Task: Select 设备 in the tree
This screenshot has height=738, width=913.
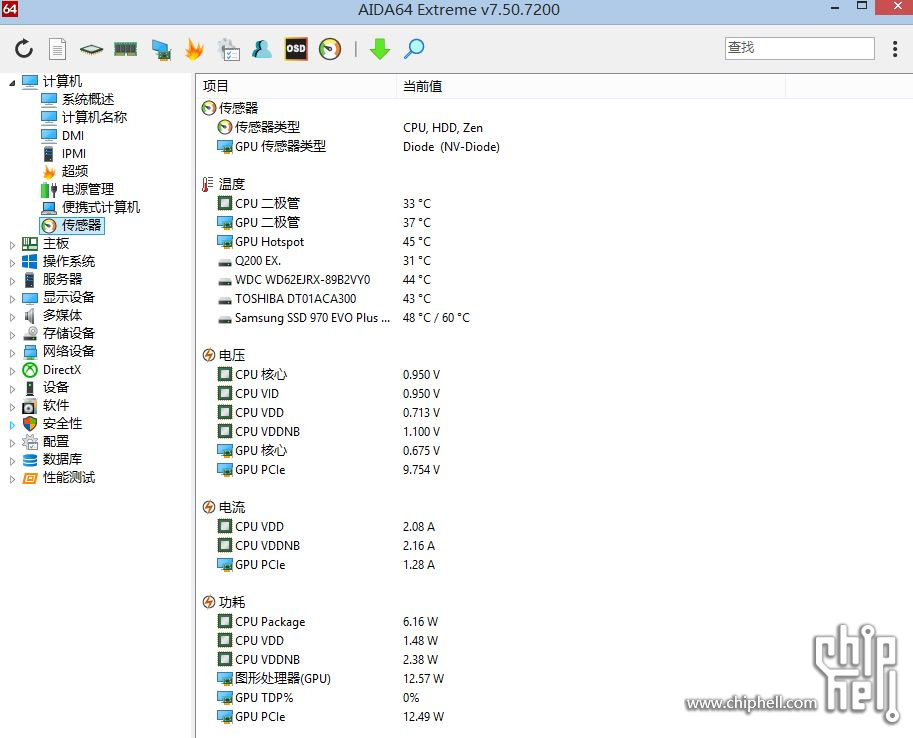Action: [x=56, y=387]
